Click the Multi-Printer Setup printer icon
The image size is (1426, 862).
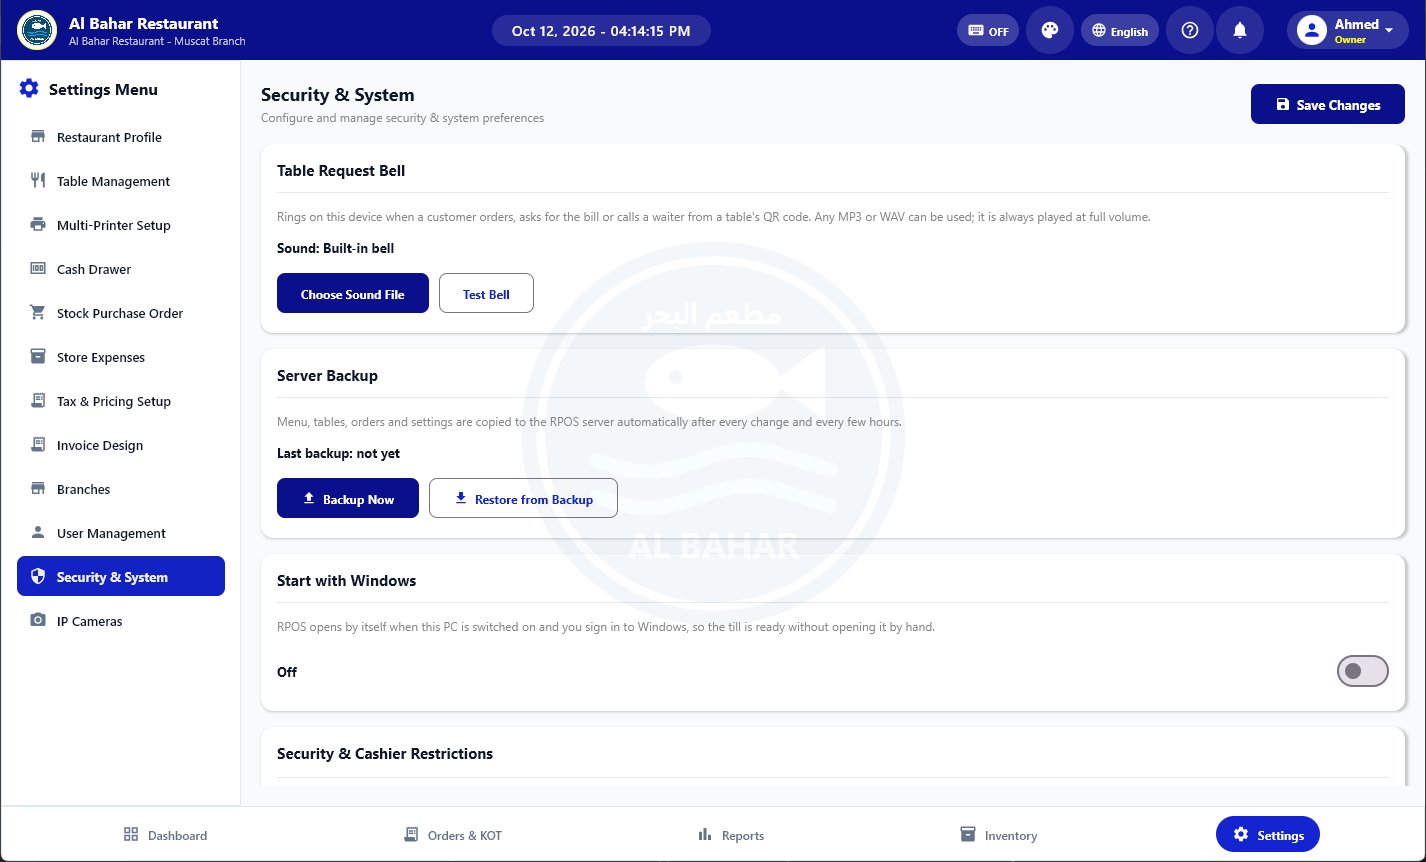38,225
